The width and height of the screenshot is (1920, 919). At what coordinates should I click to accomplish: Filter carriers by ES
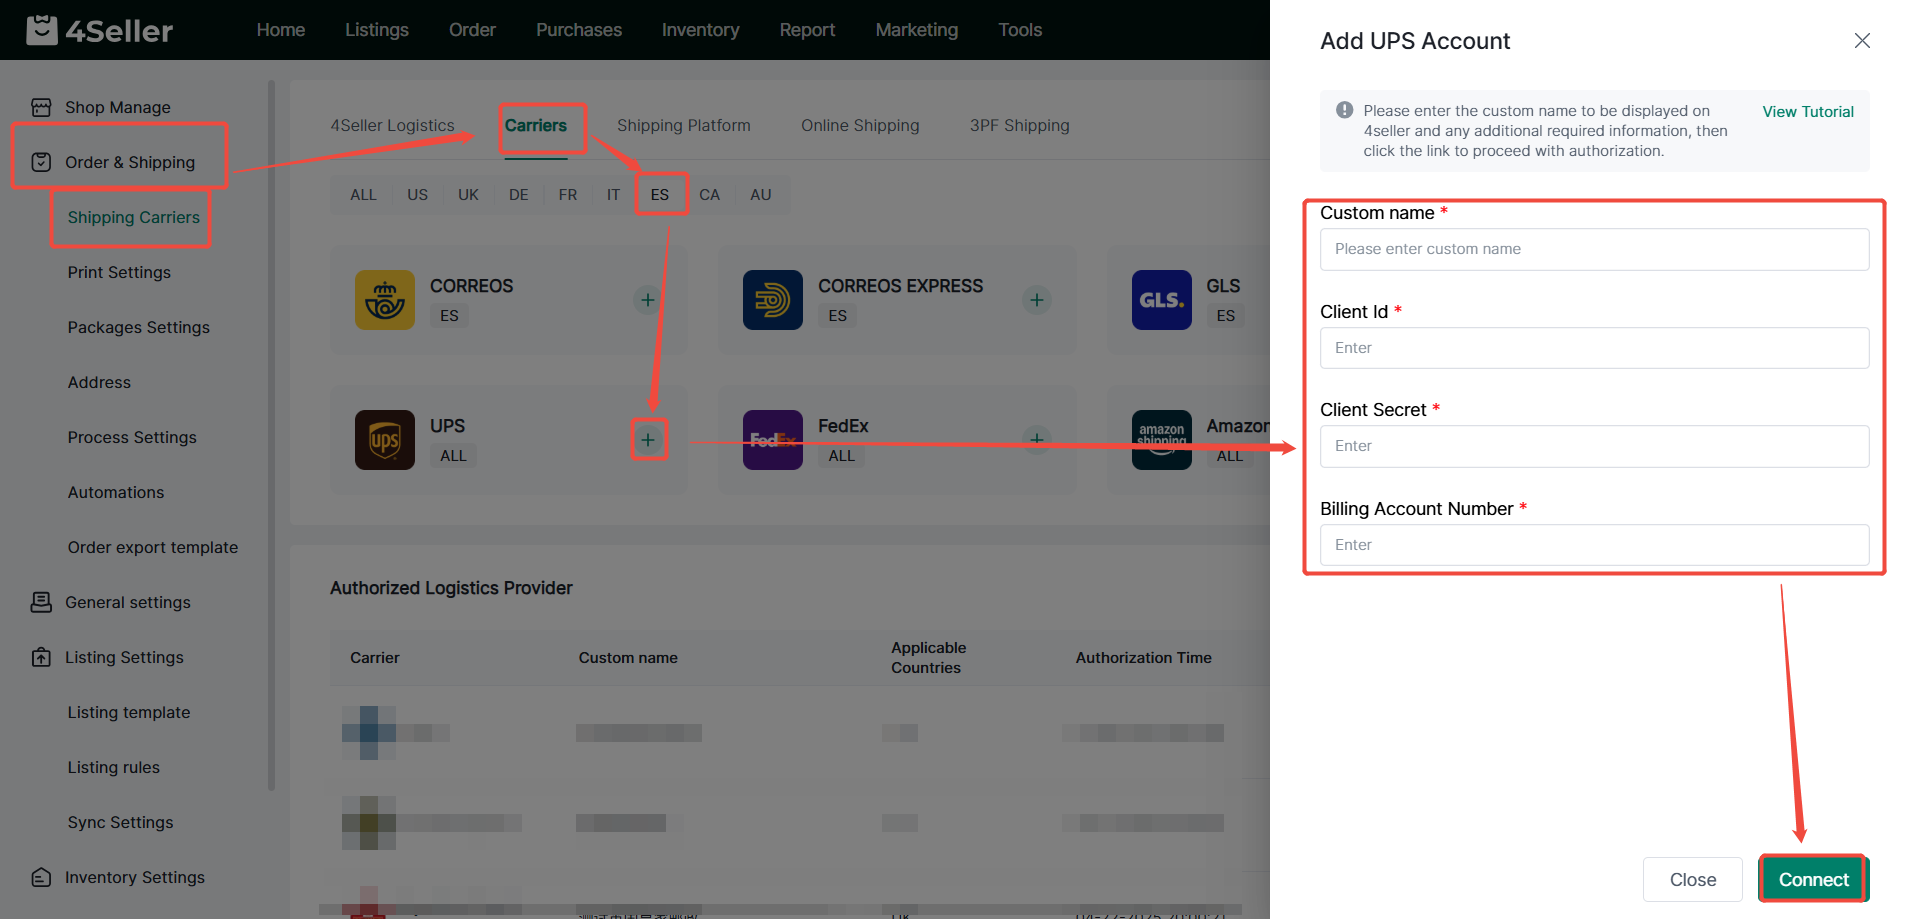660,195
